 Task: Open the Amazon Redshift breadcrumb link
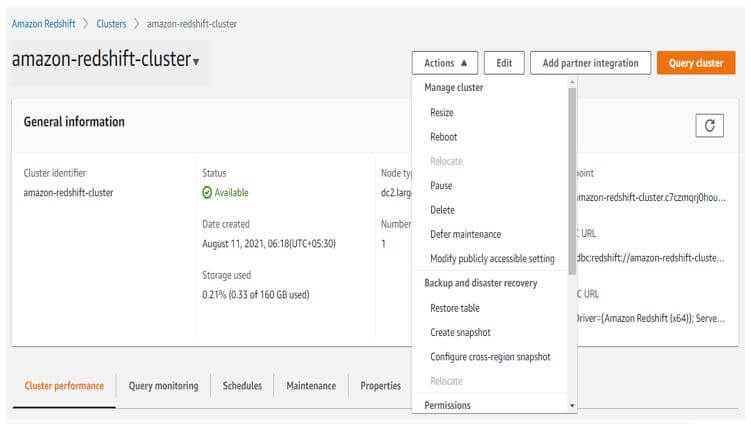42,23
